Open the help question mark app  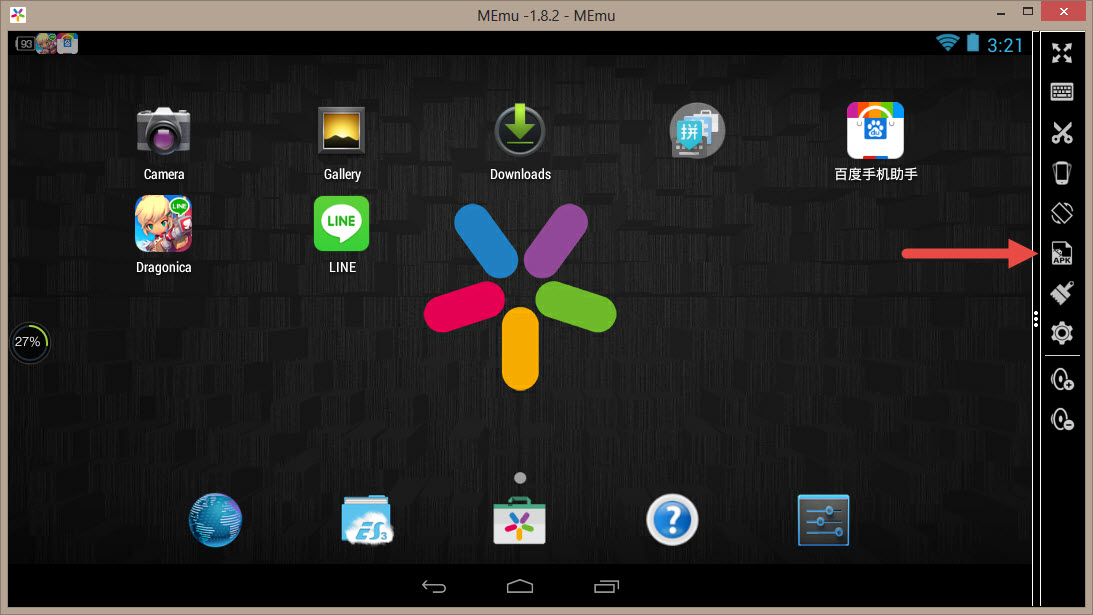click(672, 520)
